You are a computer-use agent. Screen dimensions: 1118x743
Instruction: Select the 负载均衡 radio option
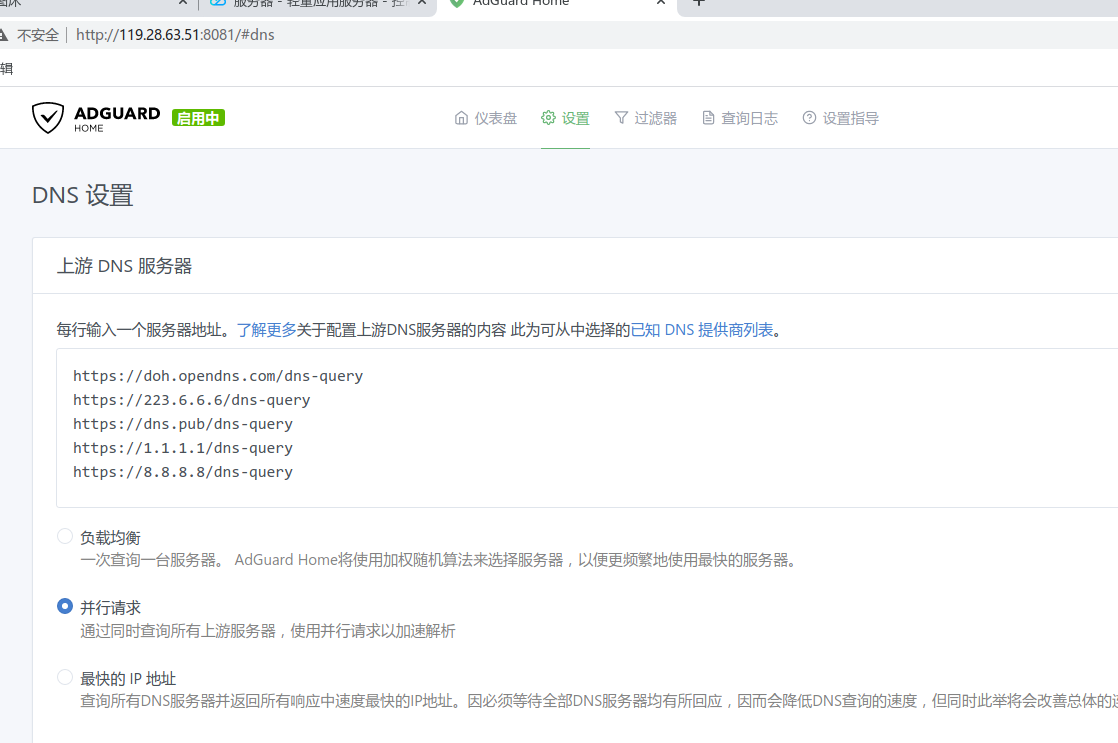coord(65,537)
